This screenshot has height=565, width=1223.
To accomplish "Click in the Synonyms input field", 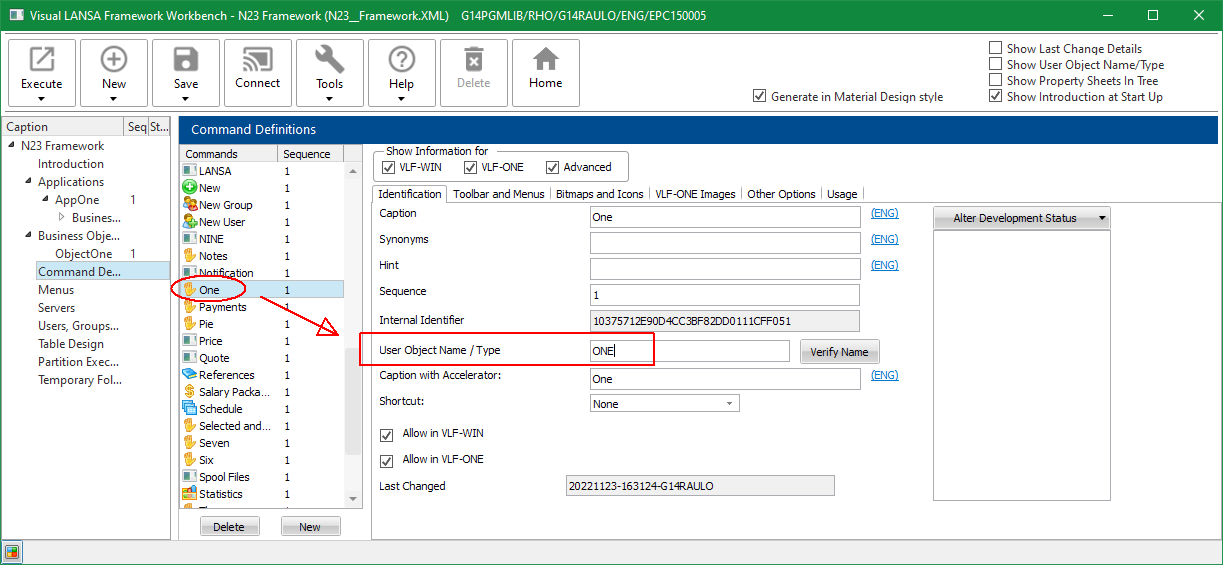I will click(725, 243).
